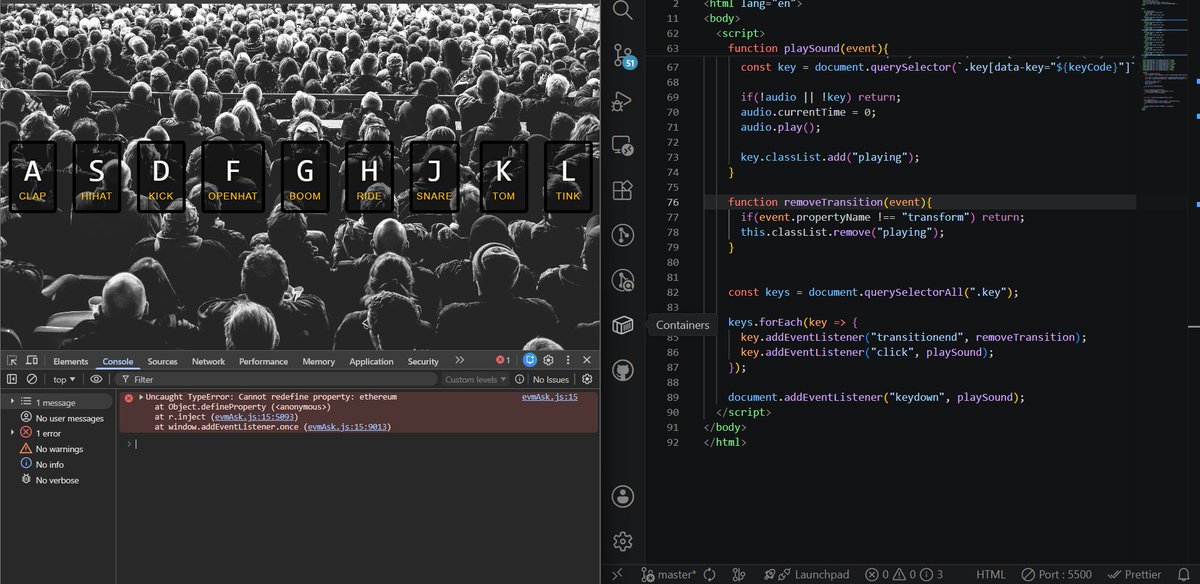Open Remote Explorer in activity bar
1200x584 pixels.
(x=622, y=146)
